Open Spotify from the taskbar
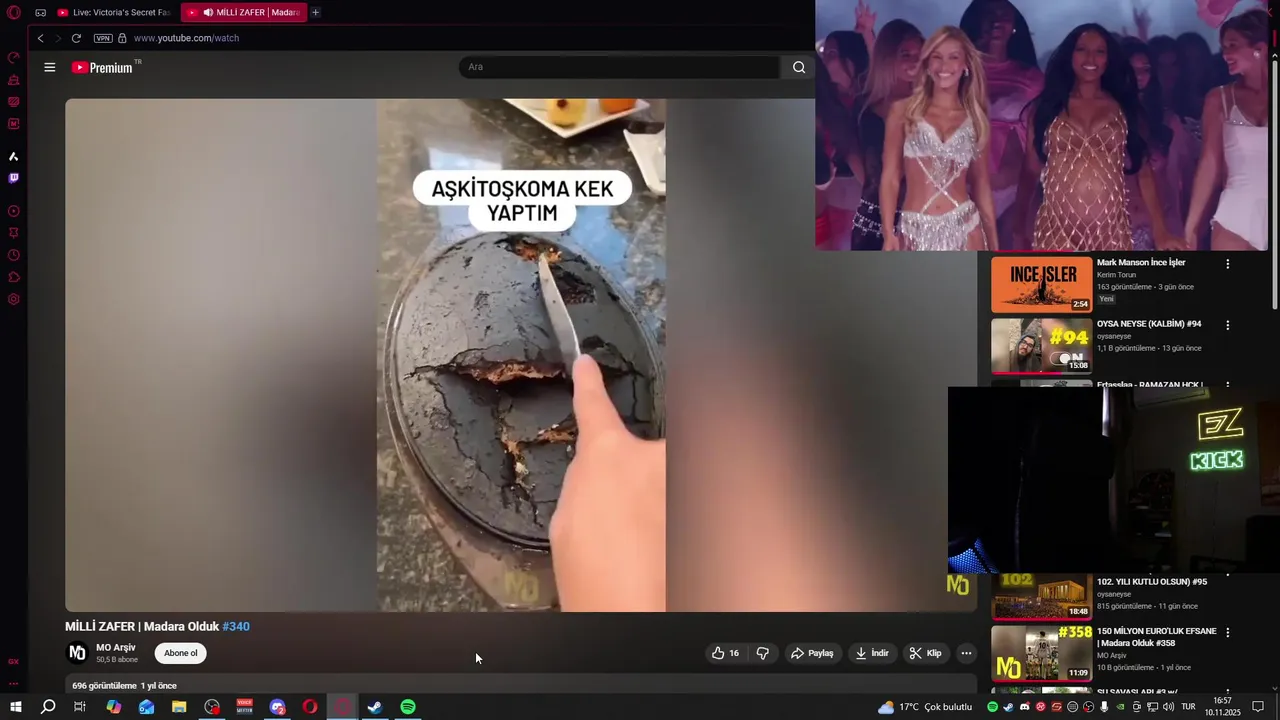Image resolution: width=1280 pixels, height=720 pixels. pos(408,707)
